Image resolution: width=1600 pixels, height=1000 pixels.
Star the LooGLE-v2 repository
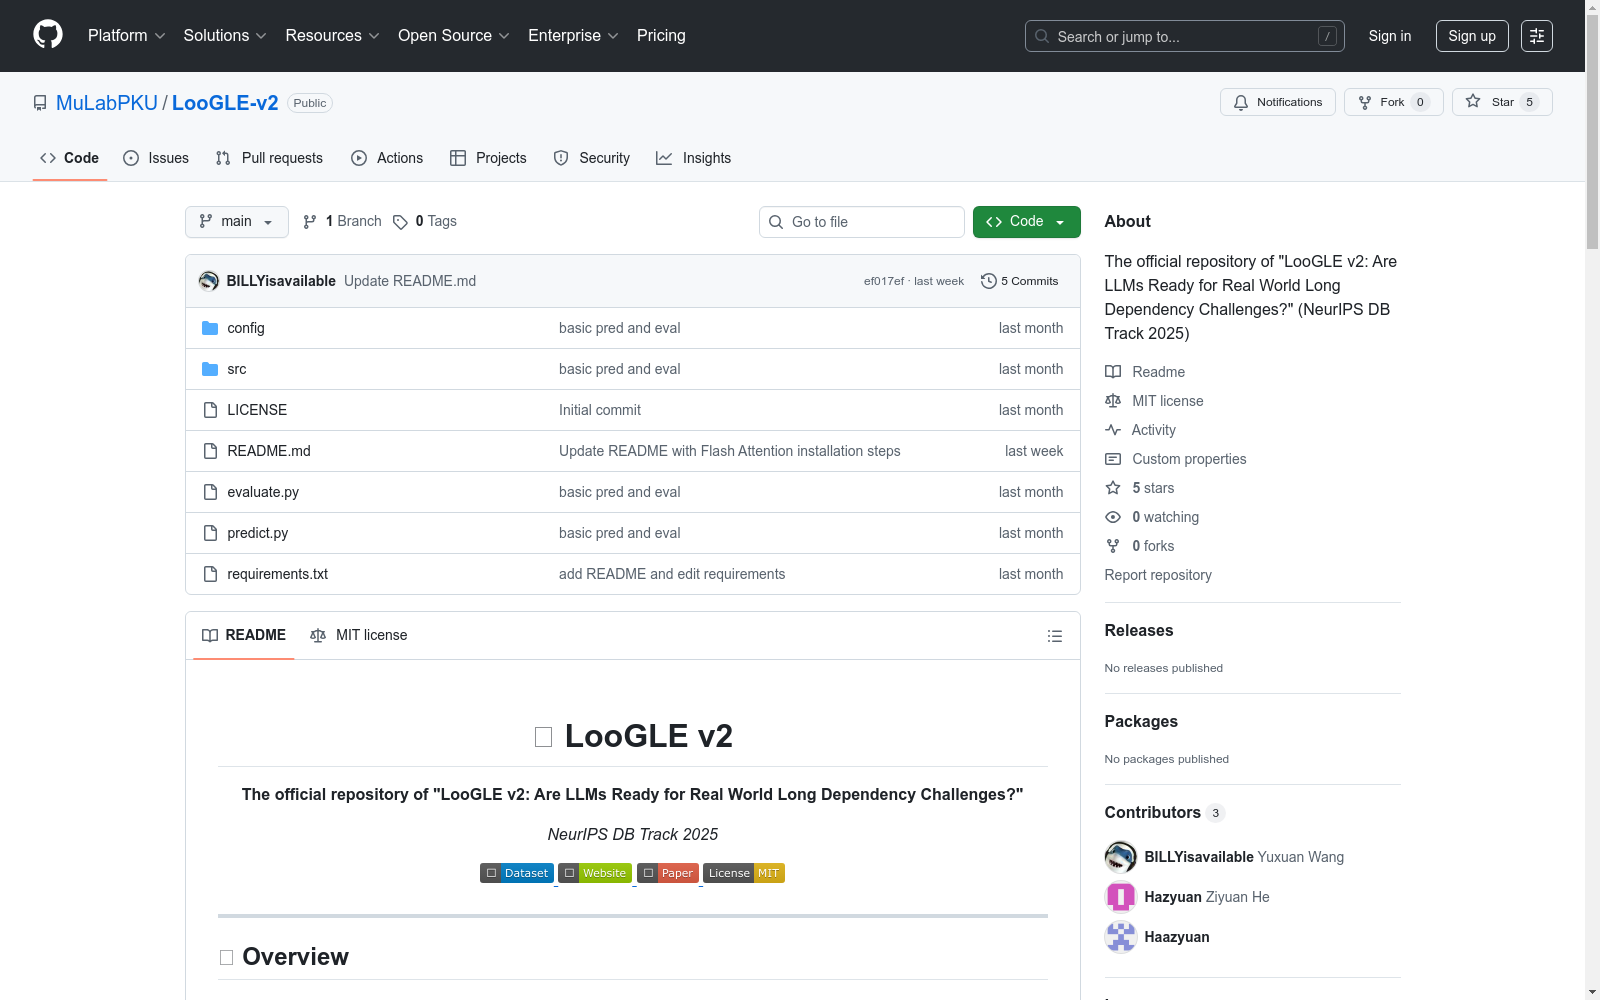click(x=1501, y=102)
